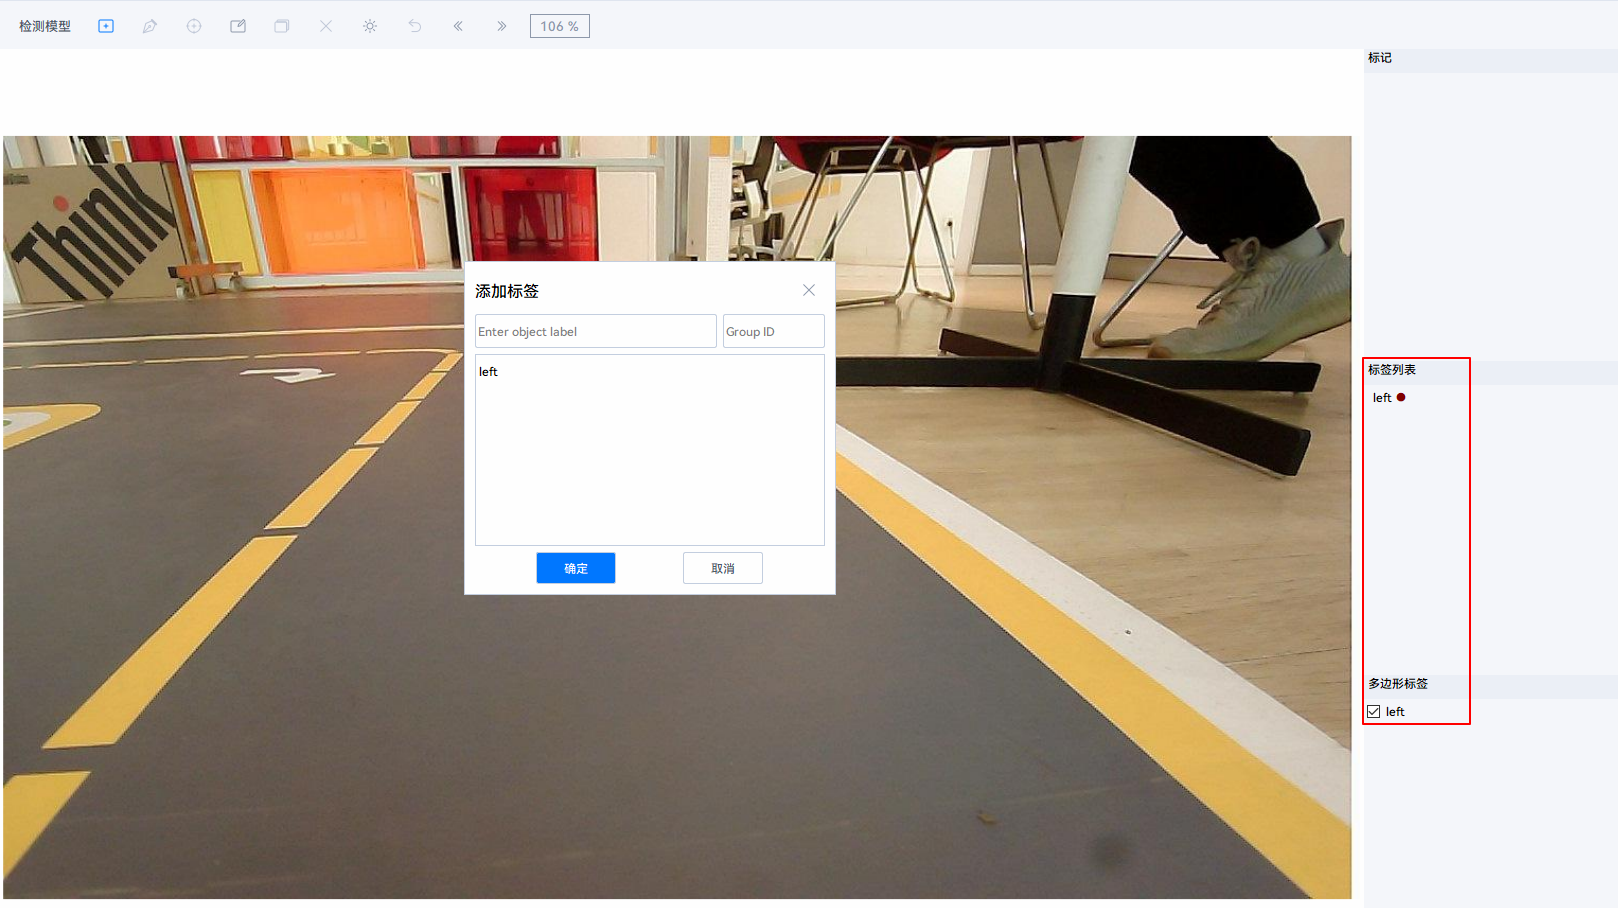Image resolution: width=1618 pixels, height=908 pixels.
Task: Click the red color dot beside left
Action: click(x=1401, y=397)
